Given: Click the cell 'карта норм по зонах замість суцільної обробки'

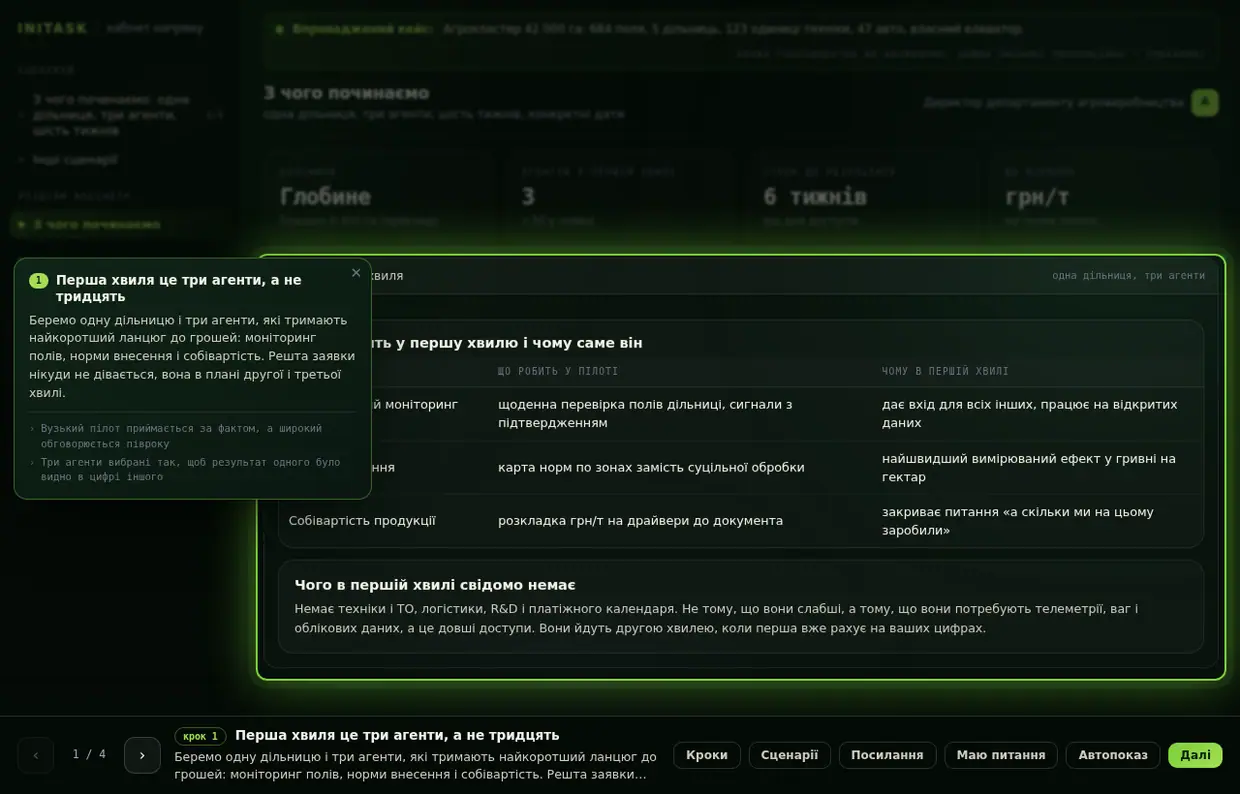Looking at the screenshot, I should (651, 467).
